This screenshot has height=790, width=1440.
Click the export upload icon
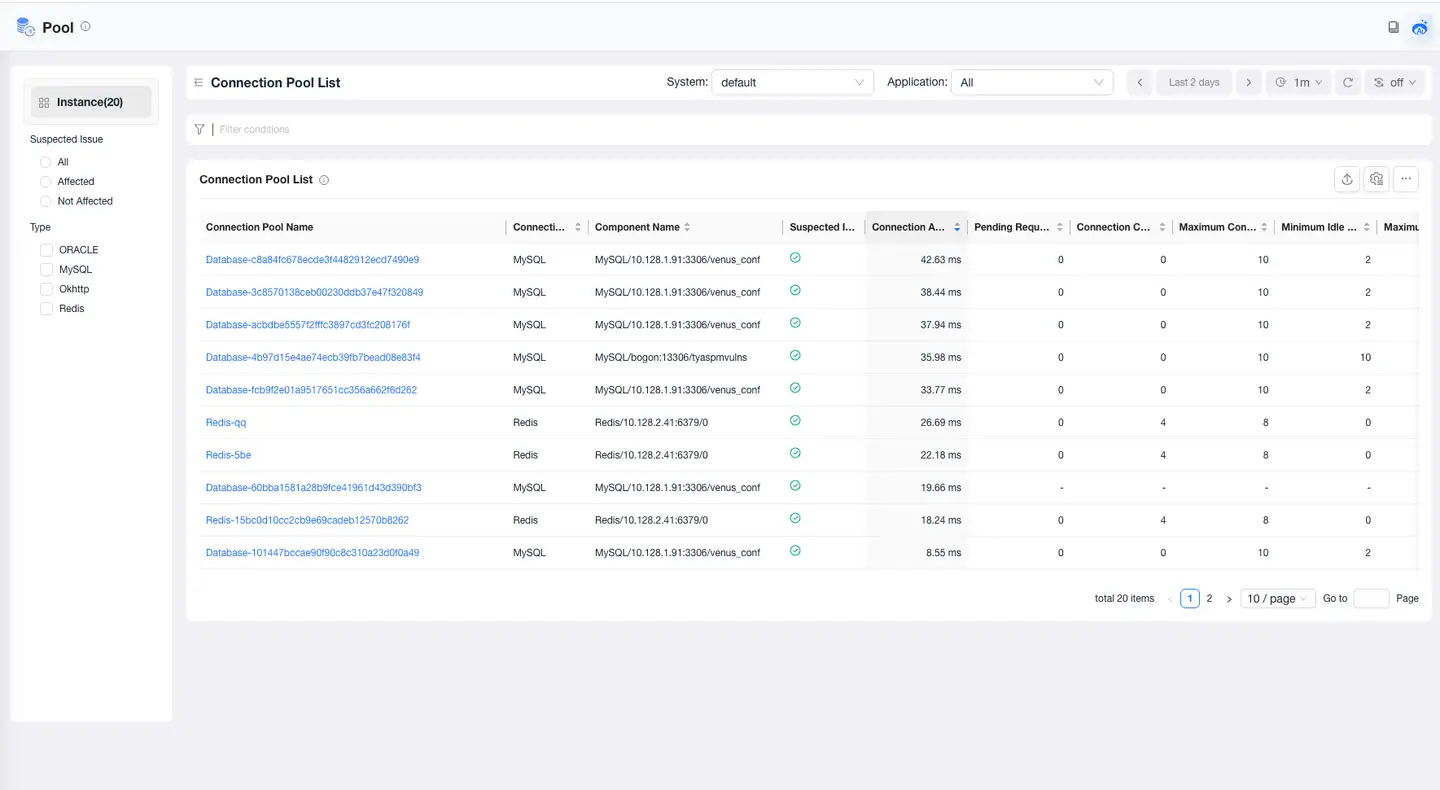tap(1347, 179)
